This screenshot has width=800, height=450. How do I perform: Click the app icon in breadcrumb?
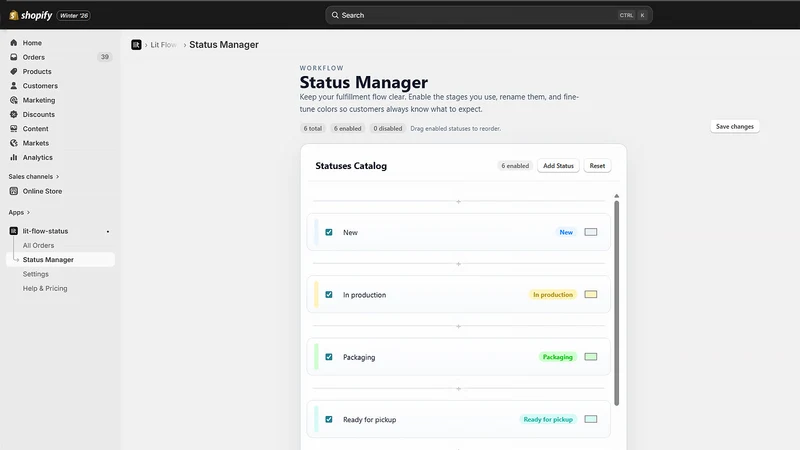[136, 45]
